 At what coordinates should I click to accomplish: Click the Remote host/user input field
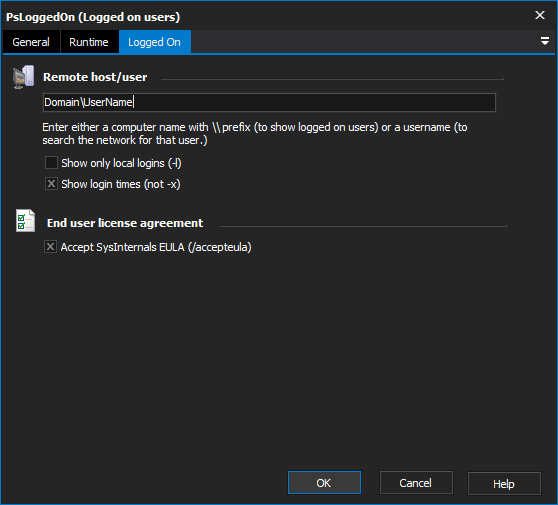pyautogui.click(x=269, y=102)
